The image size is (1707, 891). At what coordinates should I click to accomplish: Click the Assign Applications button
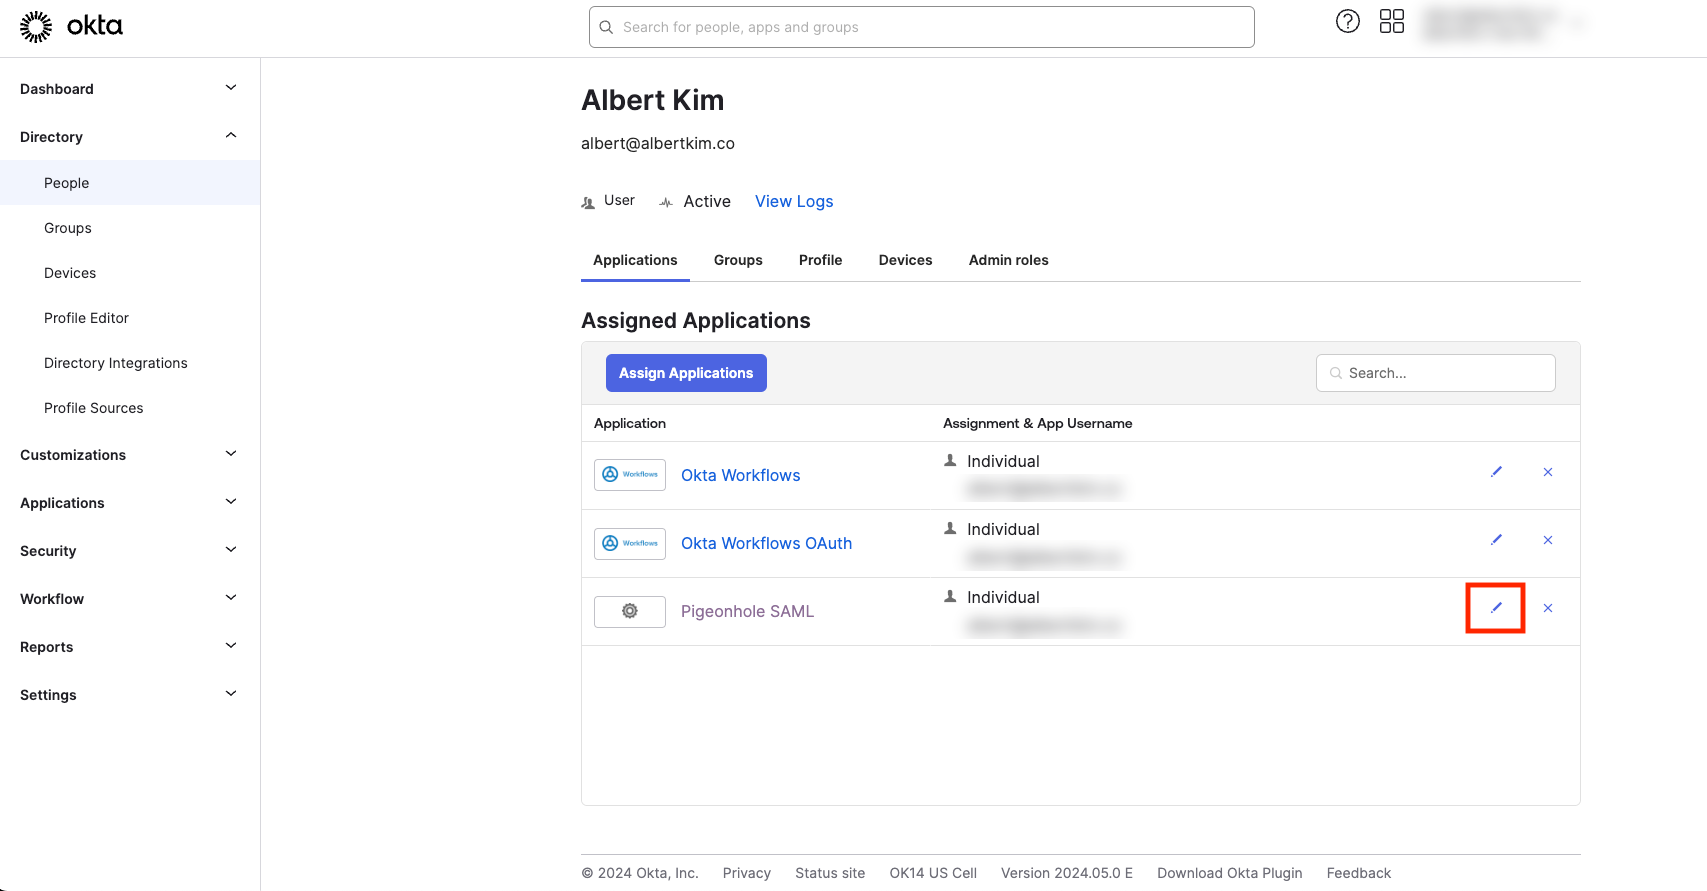(x=686, y=373)
